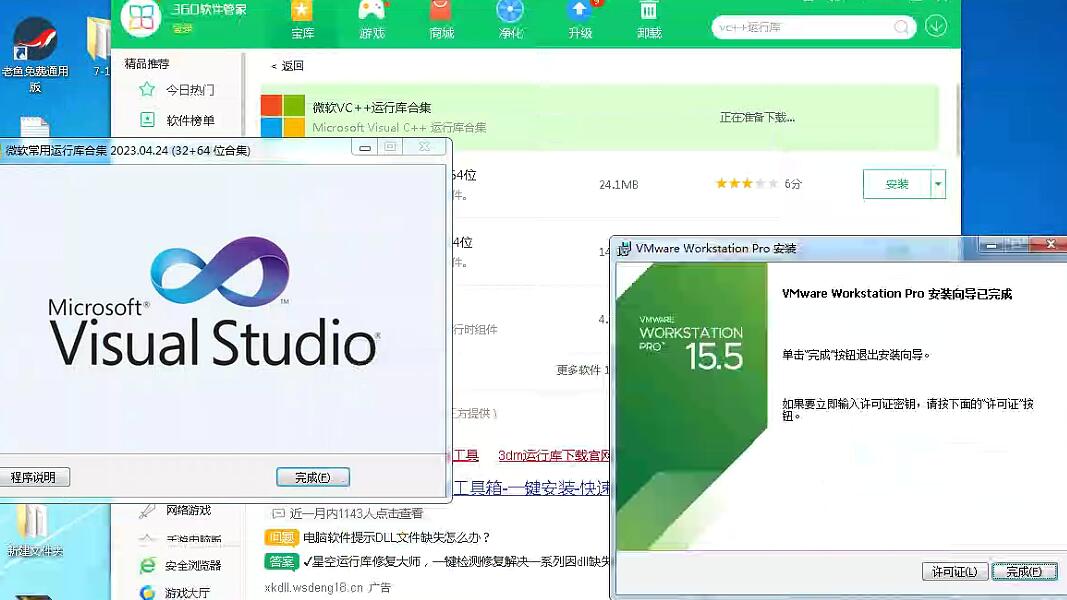The image size is (1067, 600).
Task: Click the 360软件管家 logo icon
Action: [141, 17]
